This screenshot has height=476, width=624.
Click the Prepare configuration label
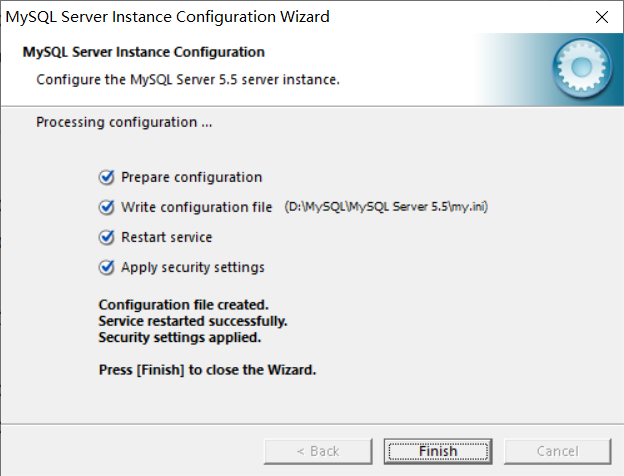point(191,177)
